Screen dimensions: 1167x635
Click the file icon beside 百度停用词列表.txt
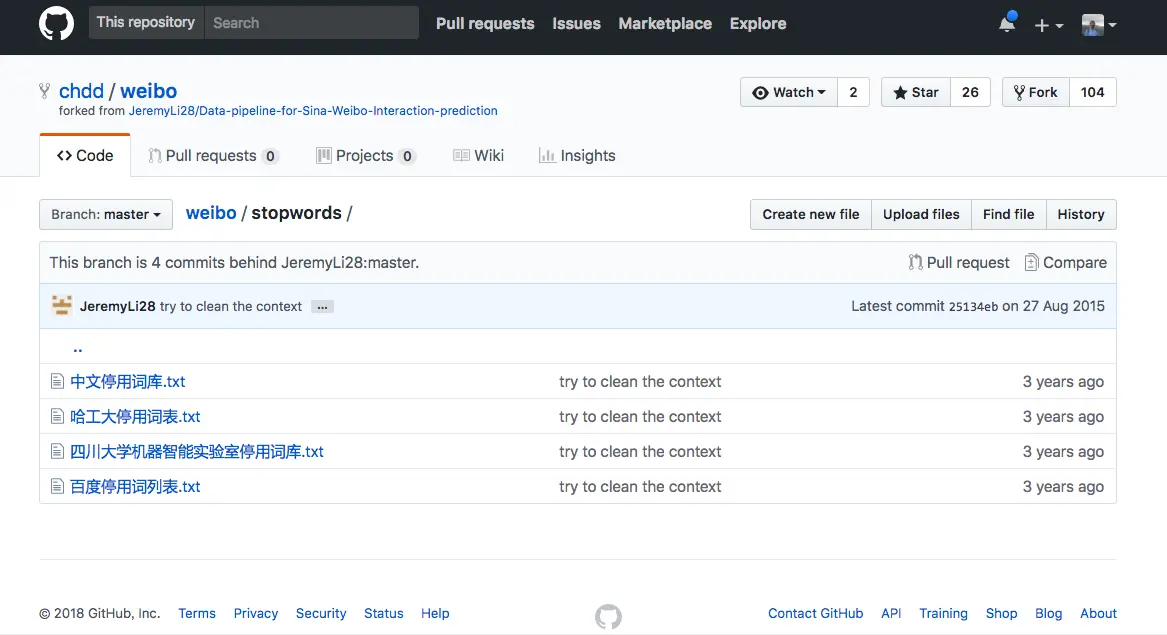pyautogui.click(x=58, y=487)
